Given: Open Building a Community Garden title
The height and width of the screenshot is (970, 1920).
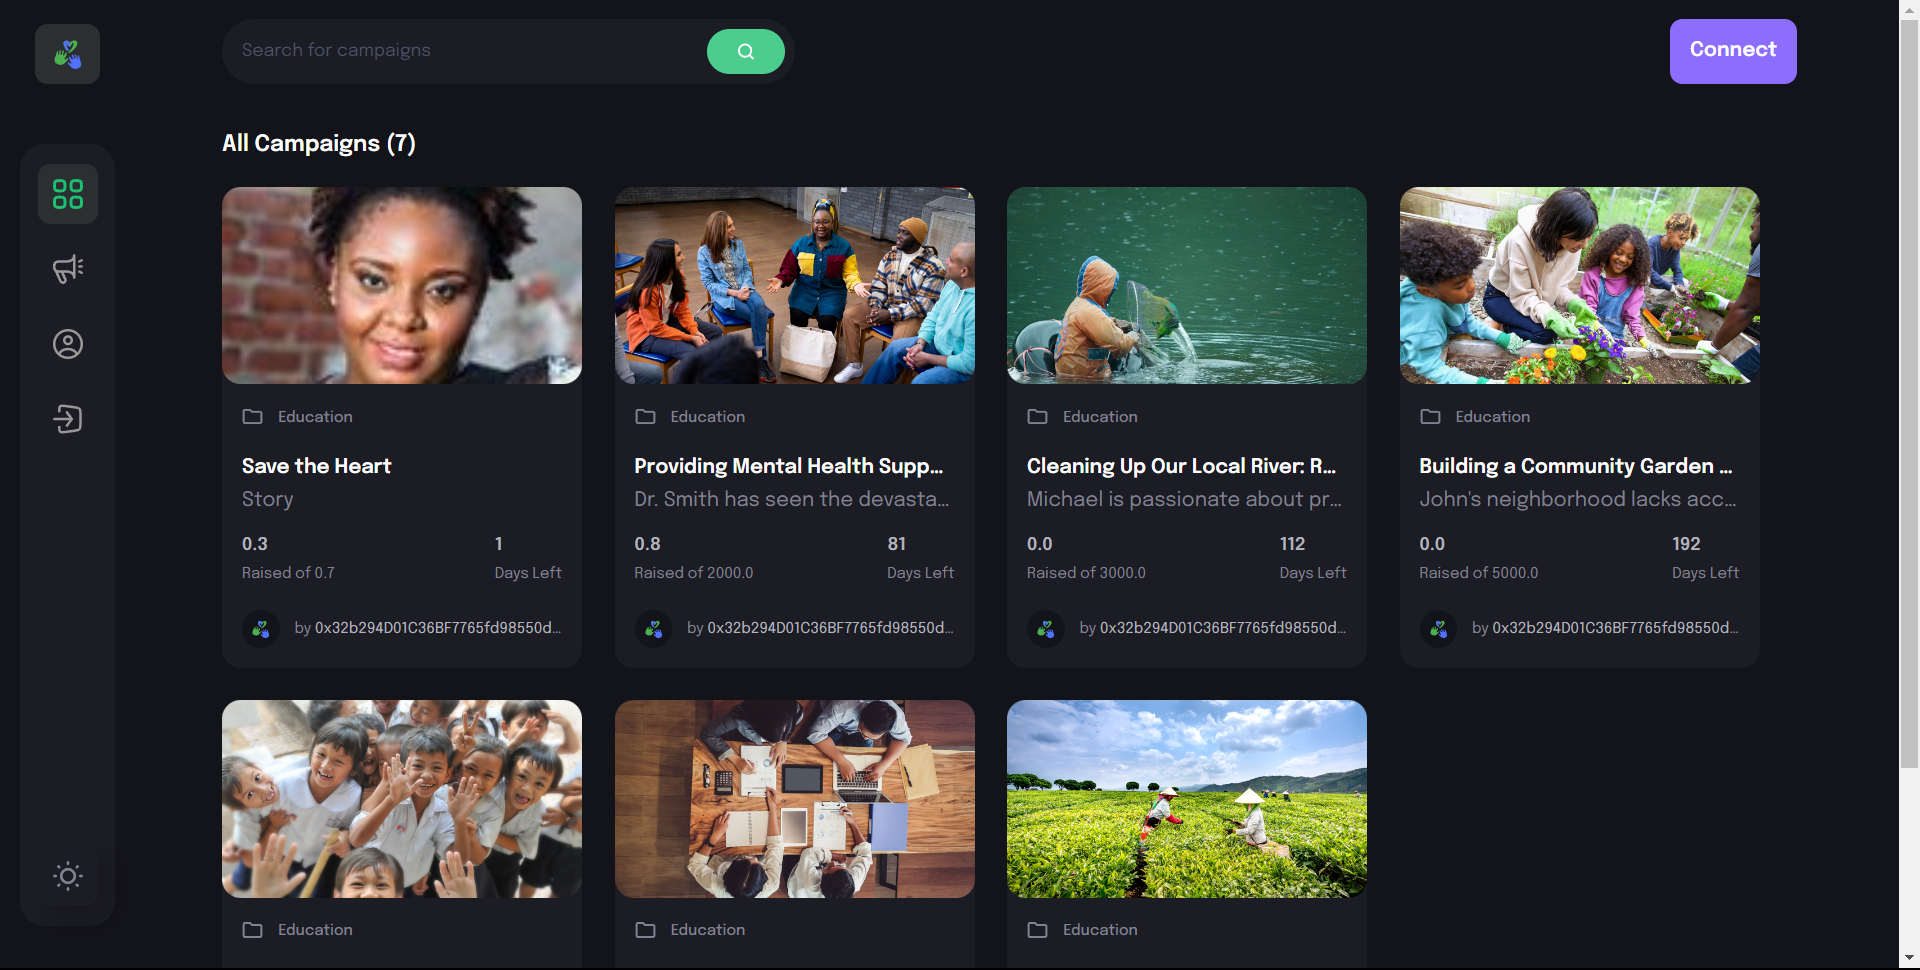Looking at the screenshot, I should [x=1575, y=466].
